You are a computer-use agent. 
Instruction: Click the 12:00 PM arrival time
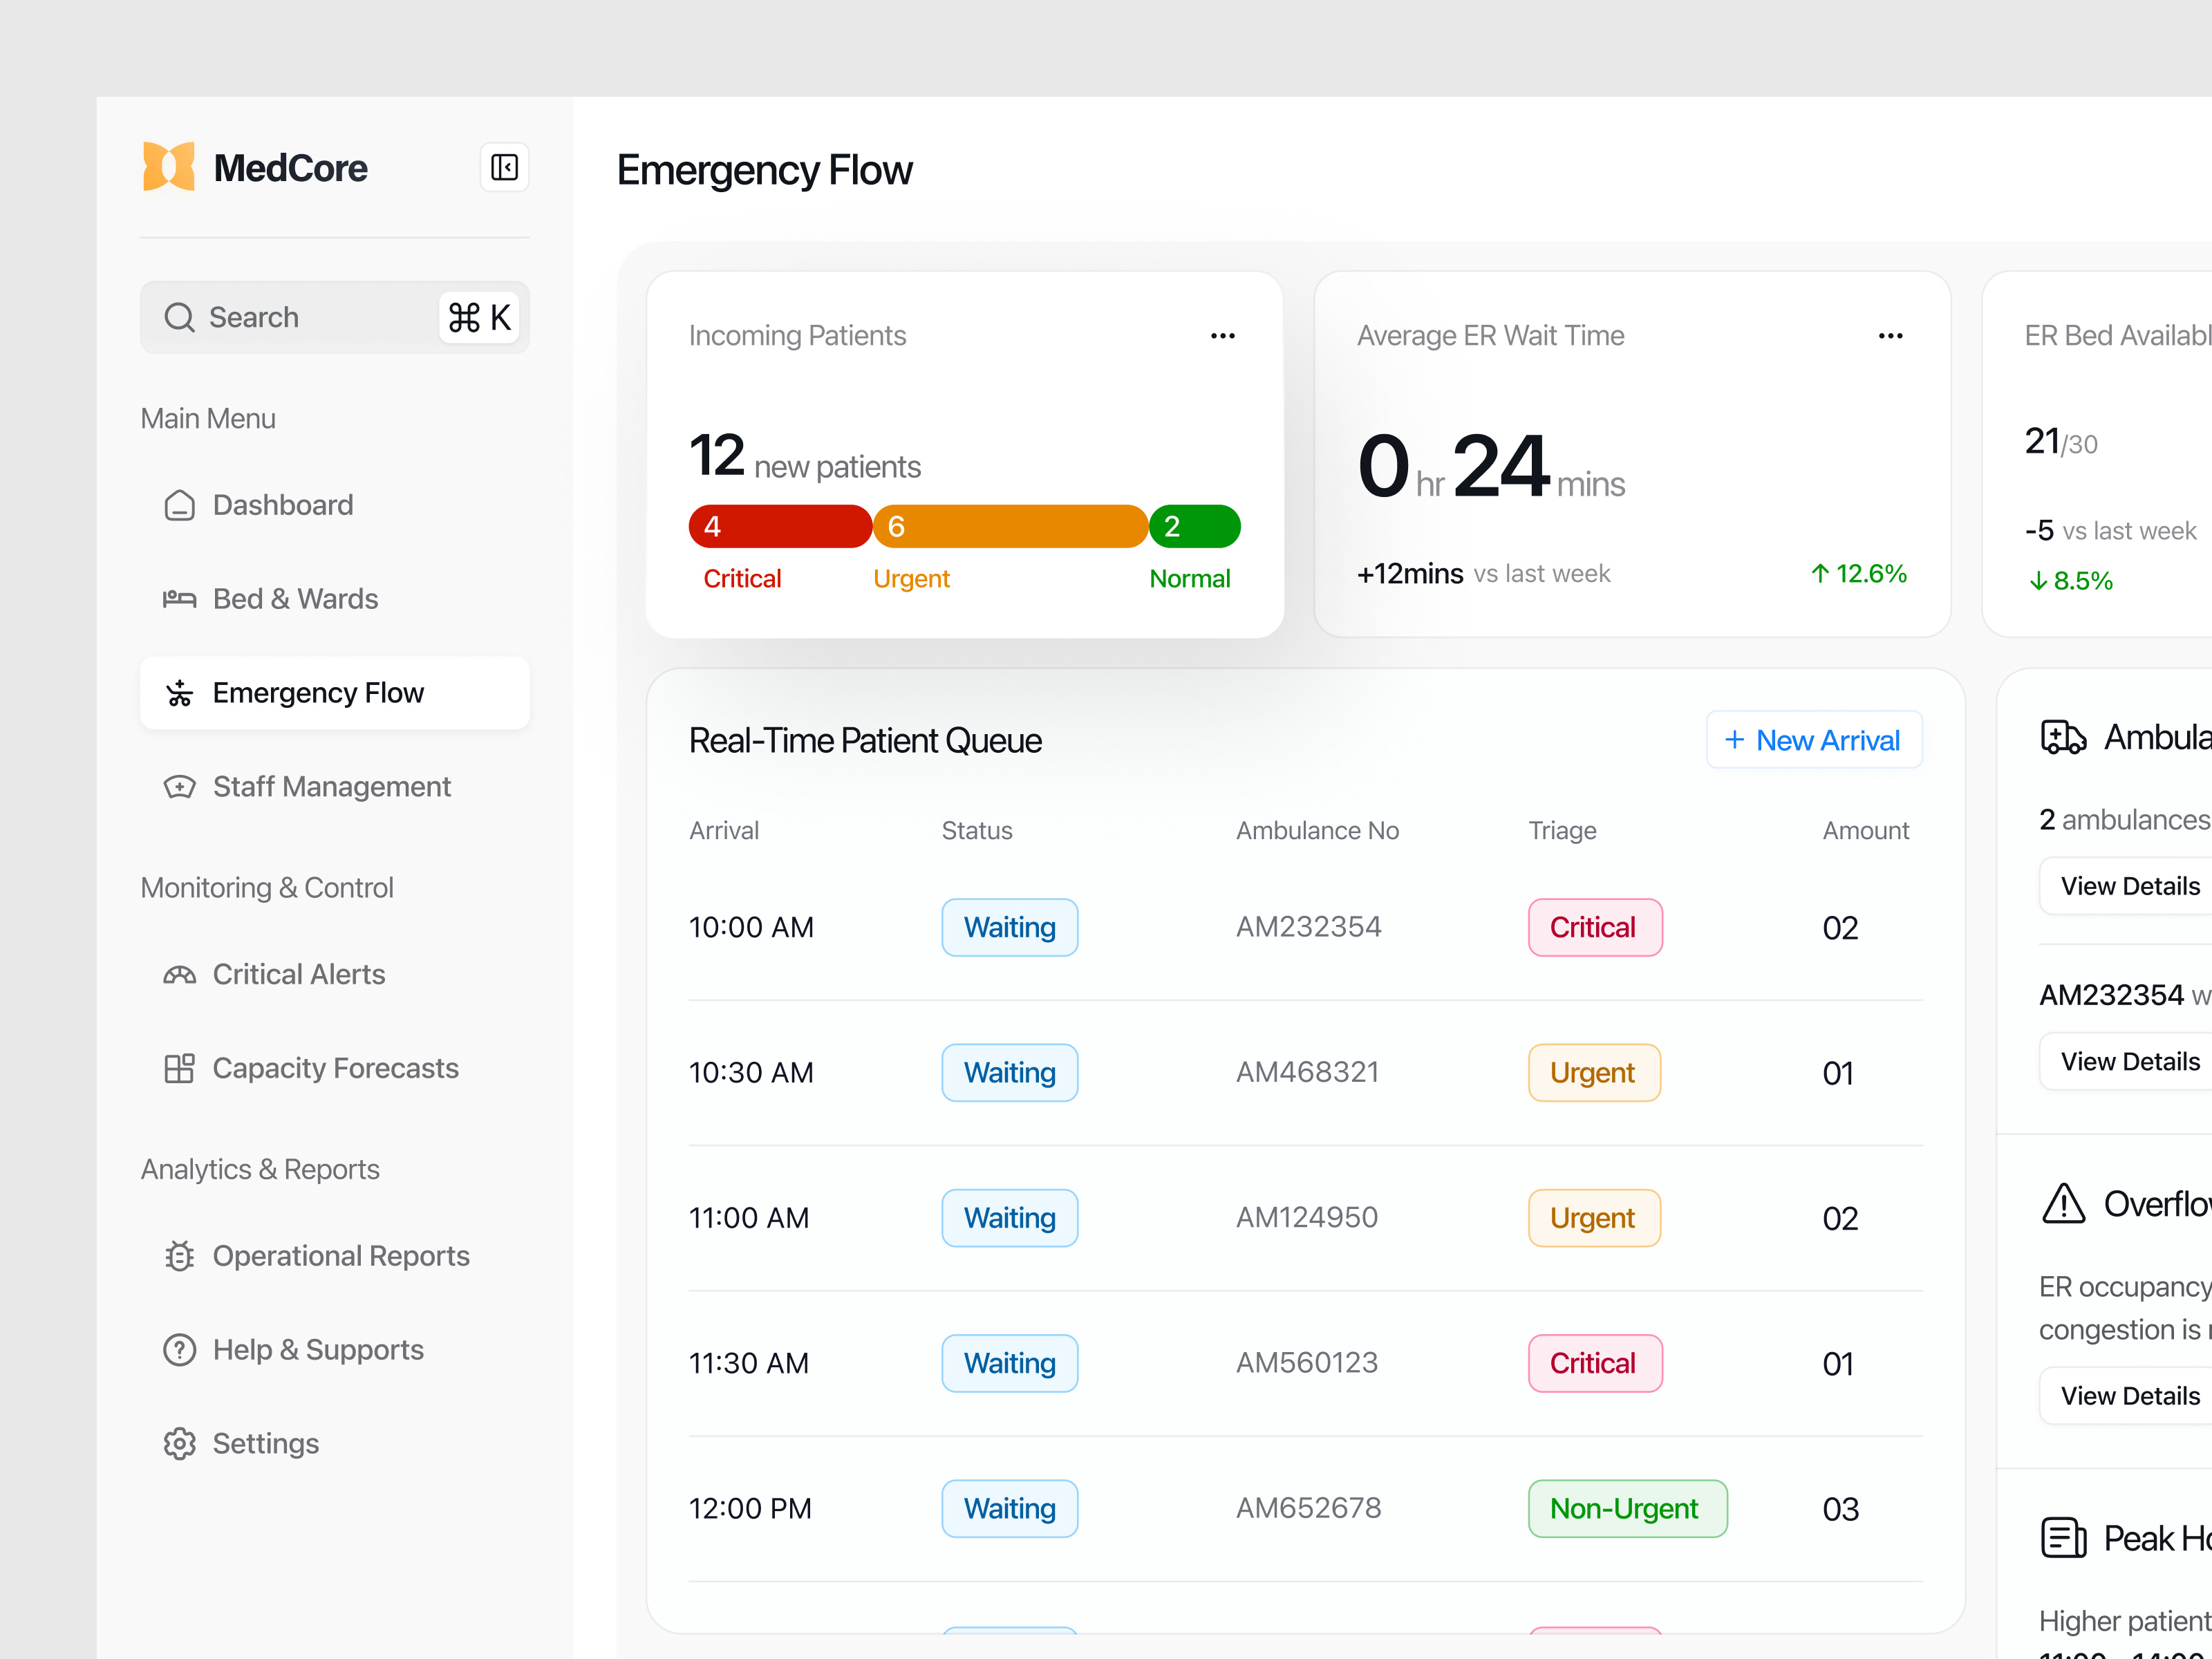click(750, 1509)
